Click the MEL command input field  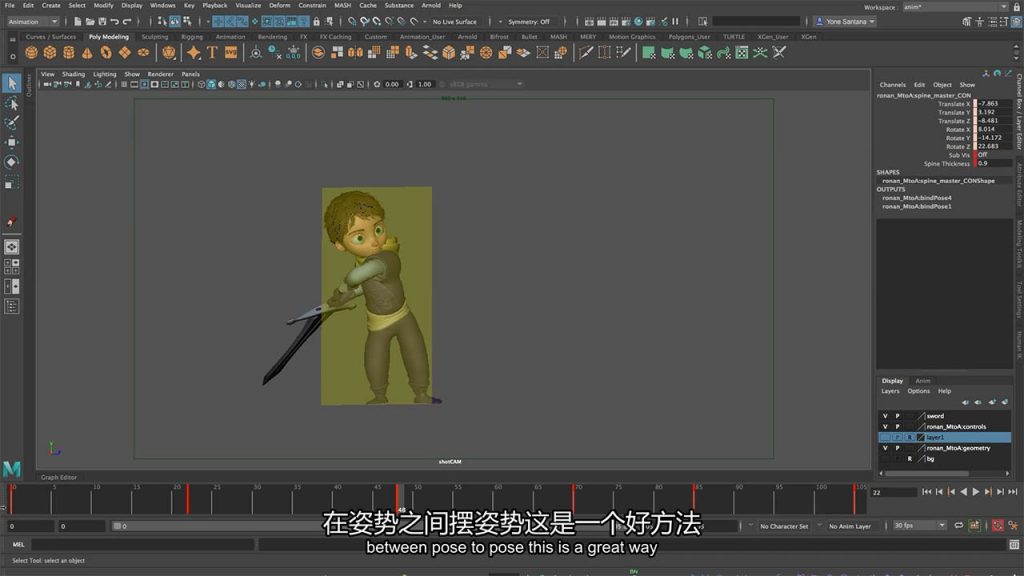click(142, 544)
